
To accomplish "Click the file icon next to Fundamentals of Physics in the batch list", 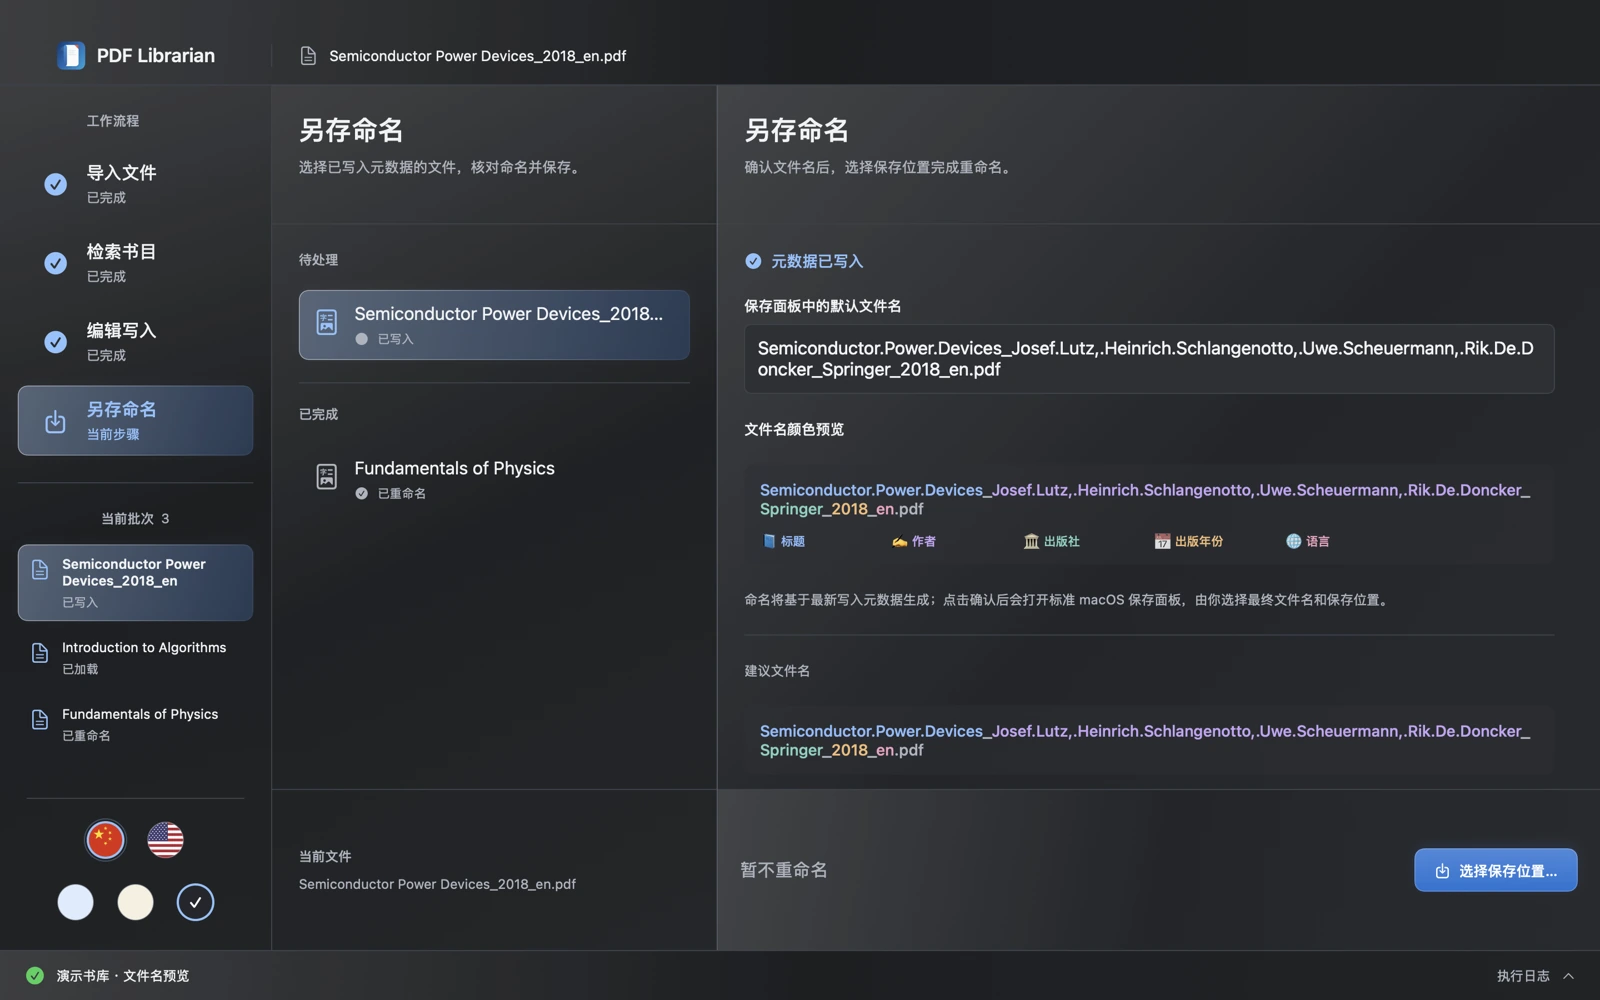I will coord(40,720).
